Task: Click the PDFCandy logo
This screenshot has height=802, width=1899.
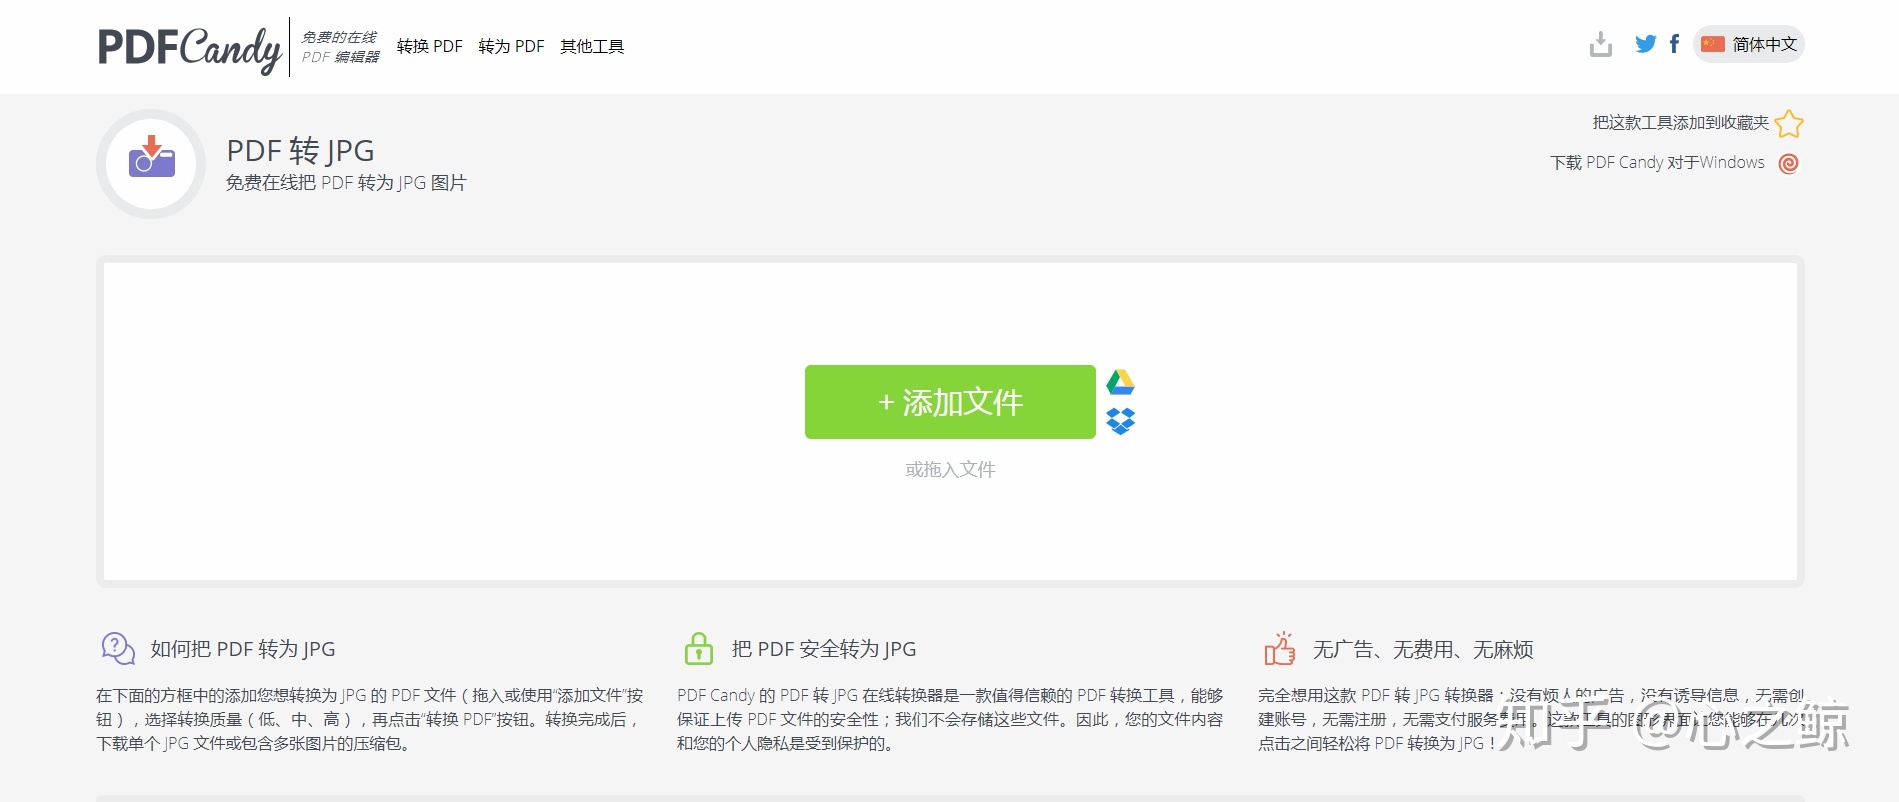Action: tap(190, 48)
